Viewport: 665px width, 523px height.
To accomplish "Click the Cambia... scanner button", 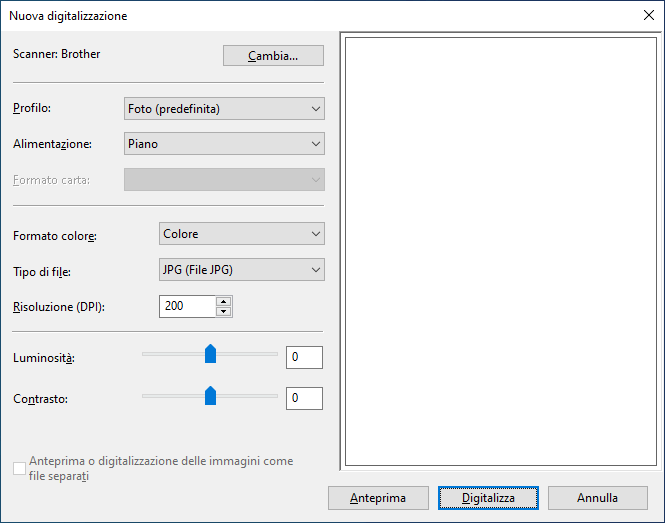I will tap(273, 56).
